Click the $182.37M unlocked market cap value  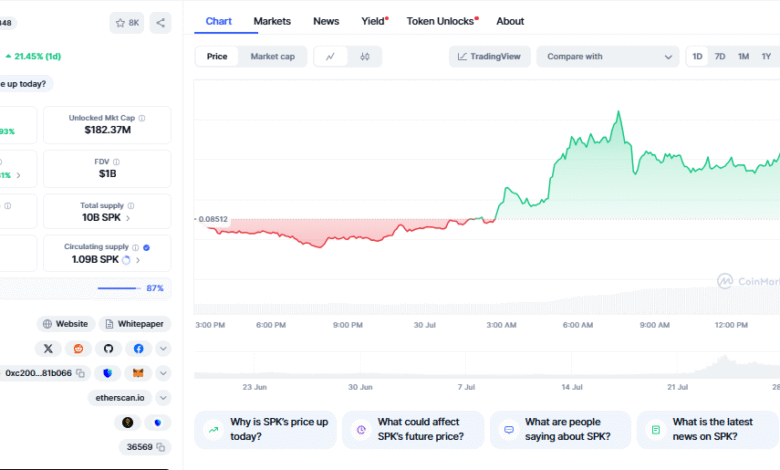[x=107, y=130]
